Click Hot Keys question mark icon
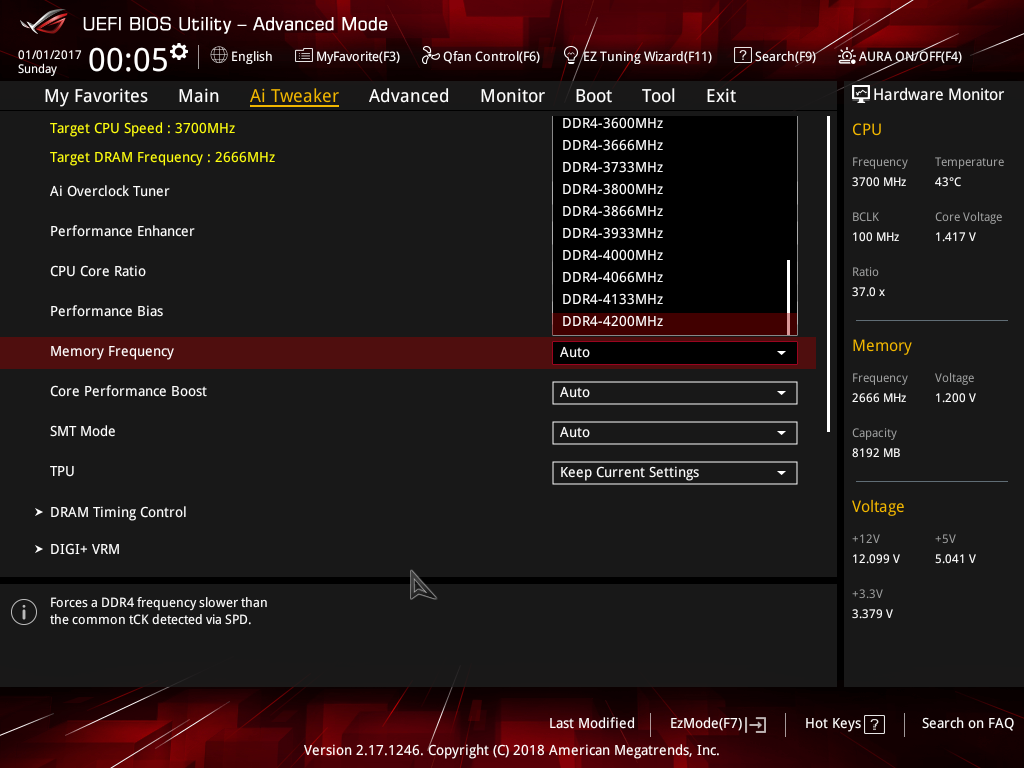 [x=874, y=724]
